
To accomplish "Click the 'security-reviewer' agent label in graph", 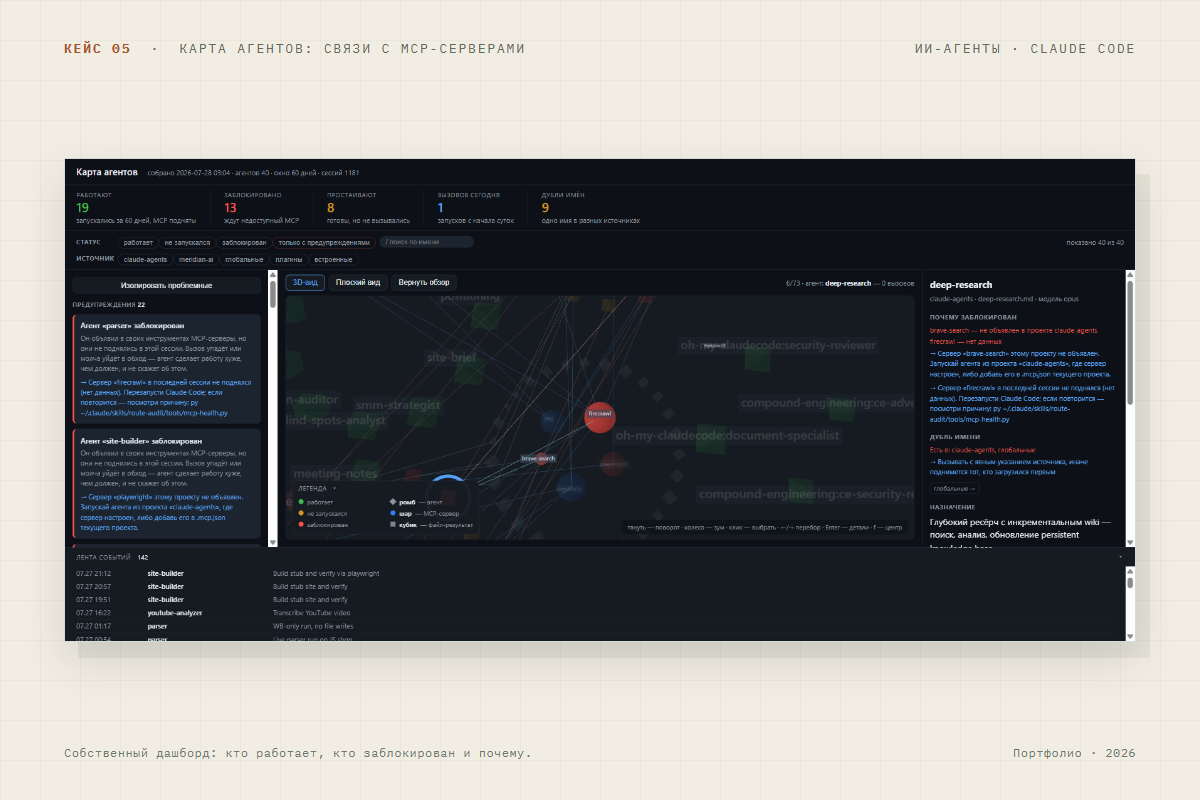I will (779, 345).
